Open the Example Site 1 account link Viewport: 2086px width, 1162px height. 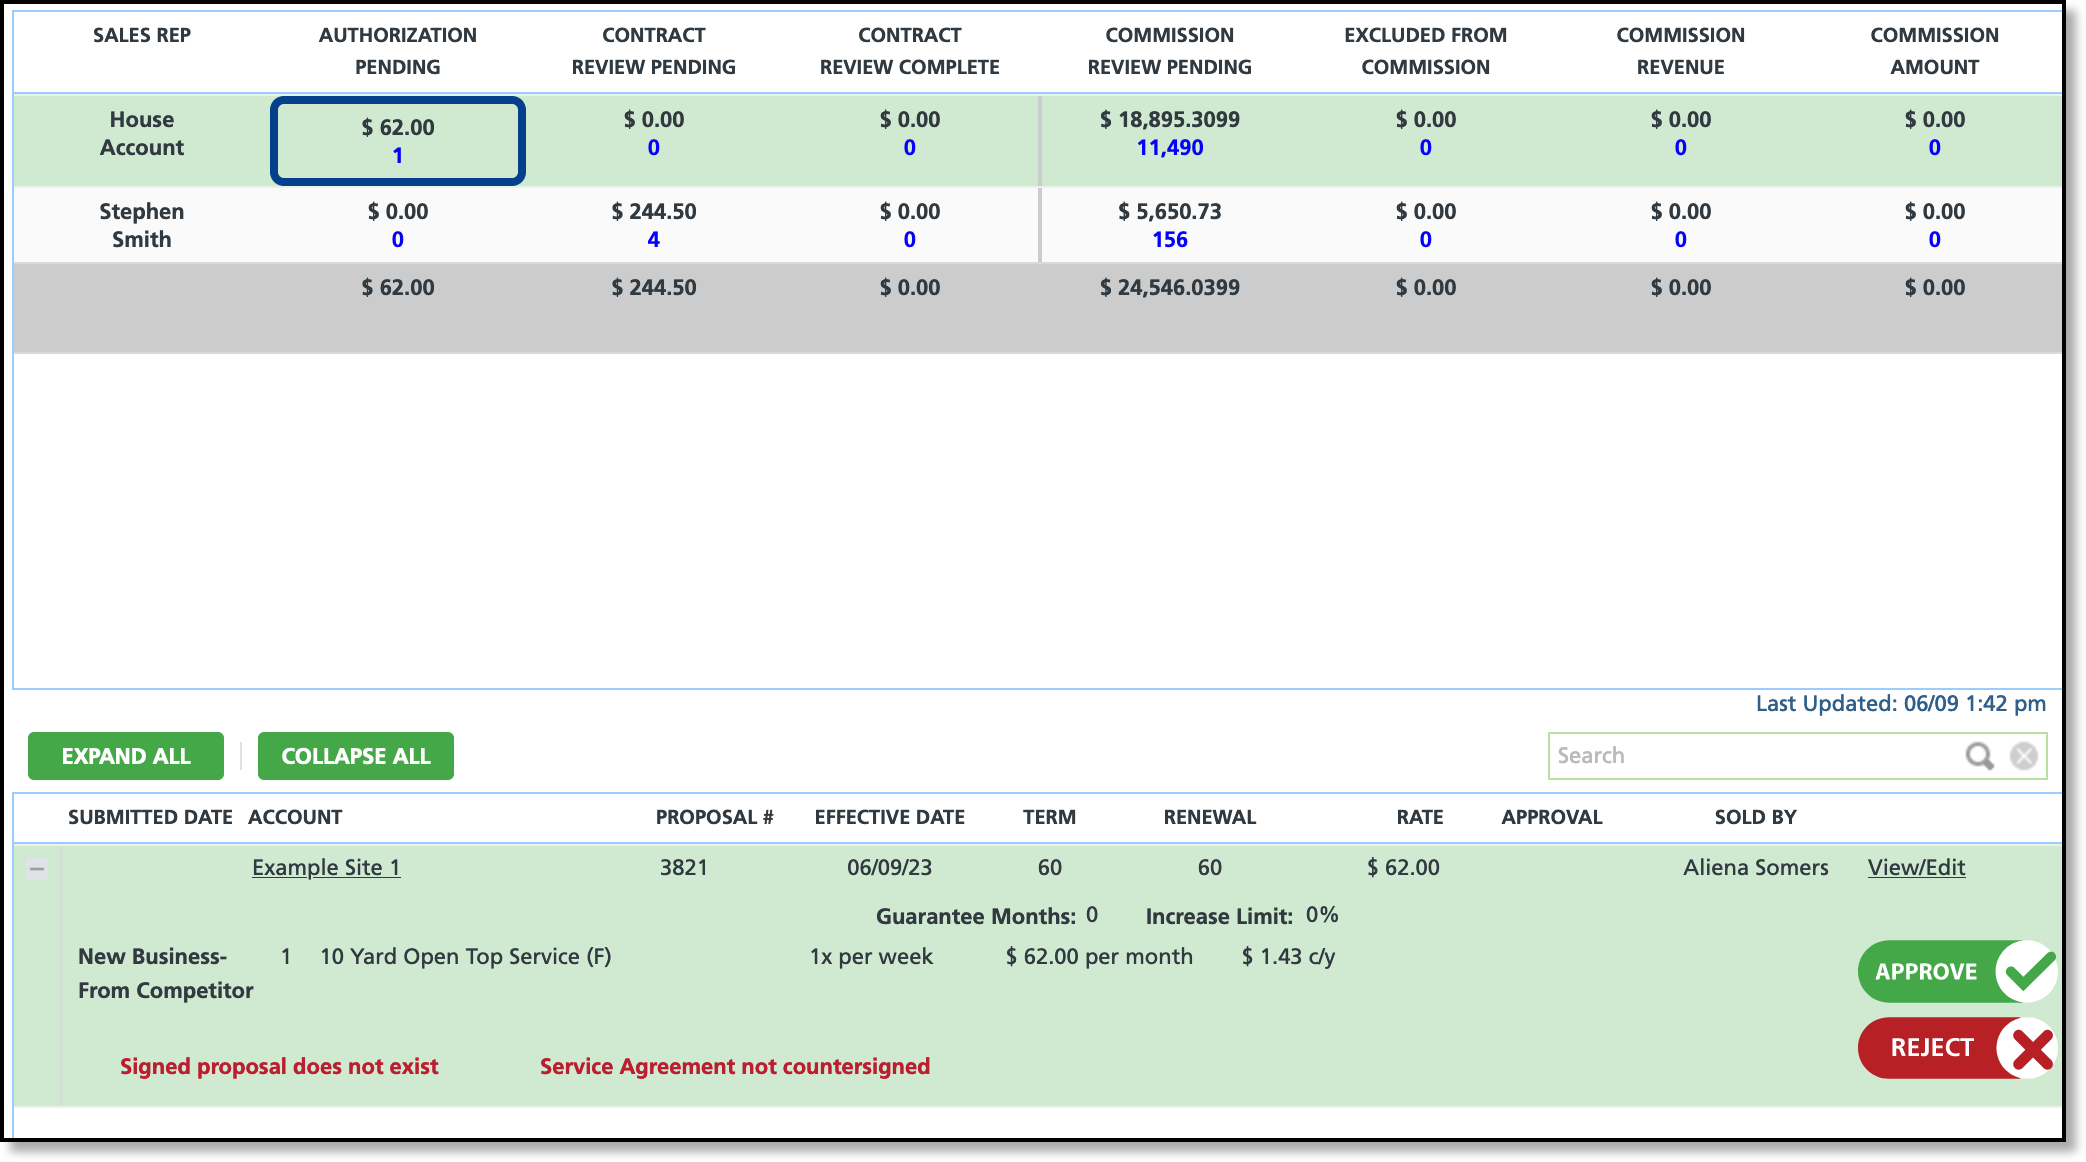click(x=326, y=868)
